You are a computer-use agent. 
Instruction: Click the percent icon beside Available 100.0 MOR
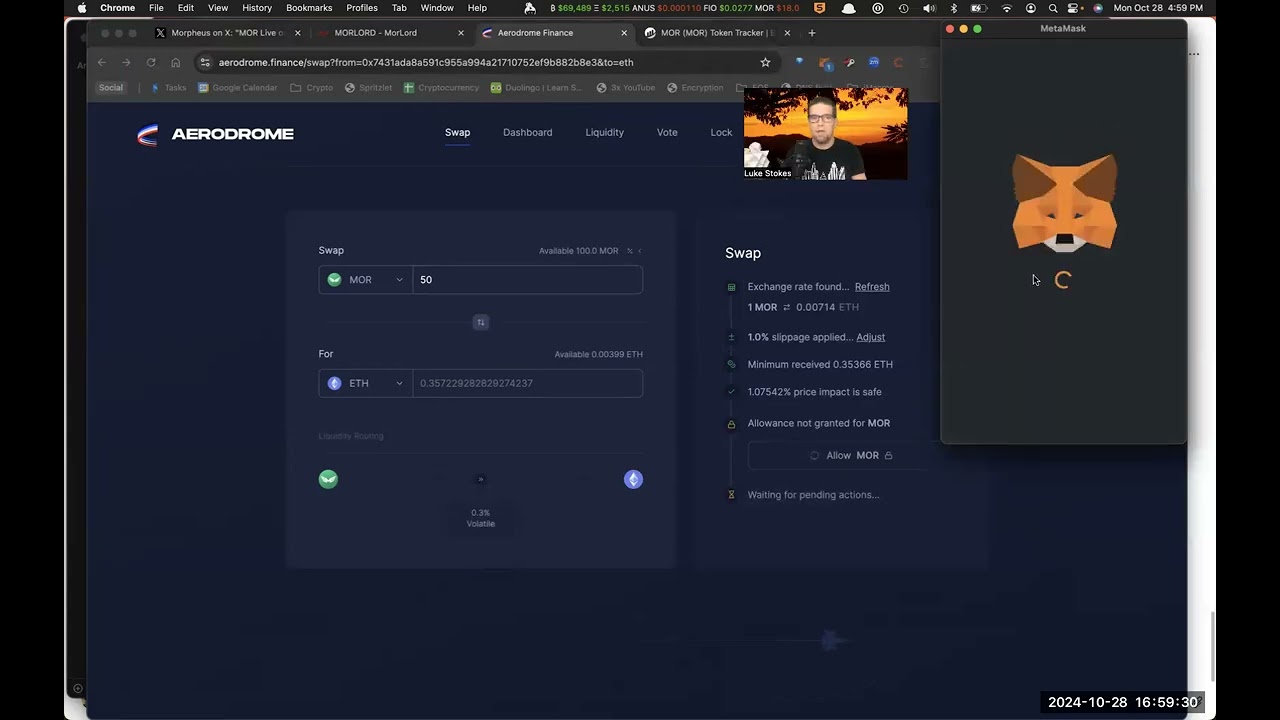click(630, 251)
